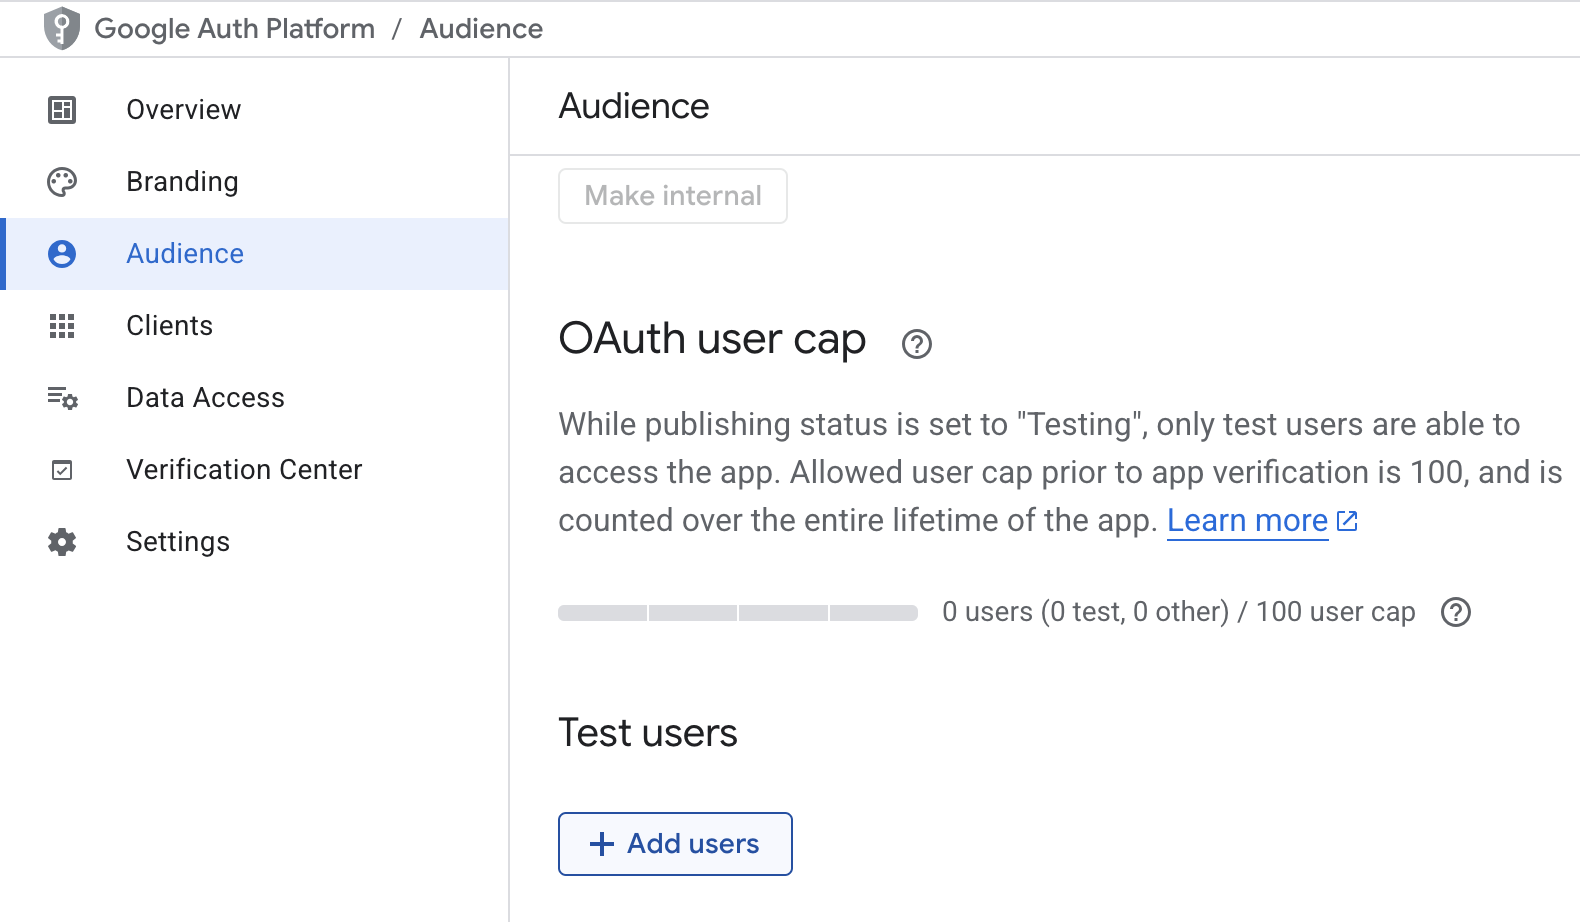Click the Branding palette icon
The height and width of the screenshot is (922, 1580).
click(62, 182)
